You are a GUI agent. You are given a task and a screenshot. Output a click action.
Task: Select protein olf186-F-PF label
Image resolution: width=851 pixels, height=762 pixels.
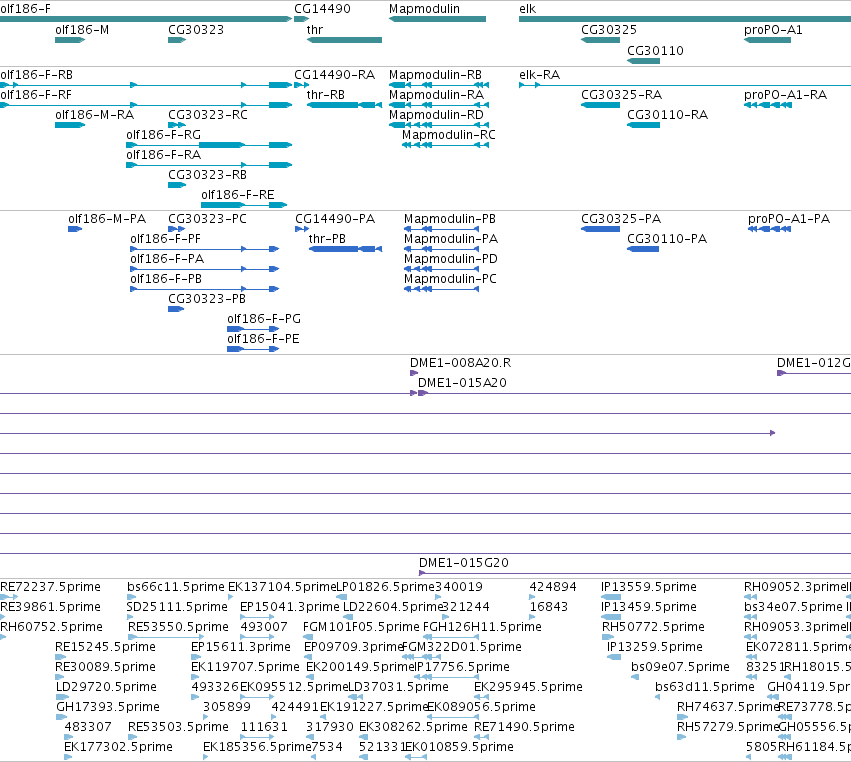[166, 239]
